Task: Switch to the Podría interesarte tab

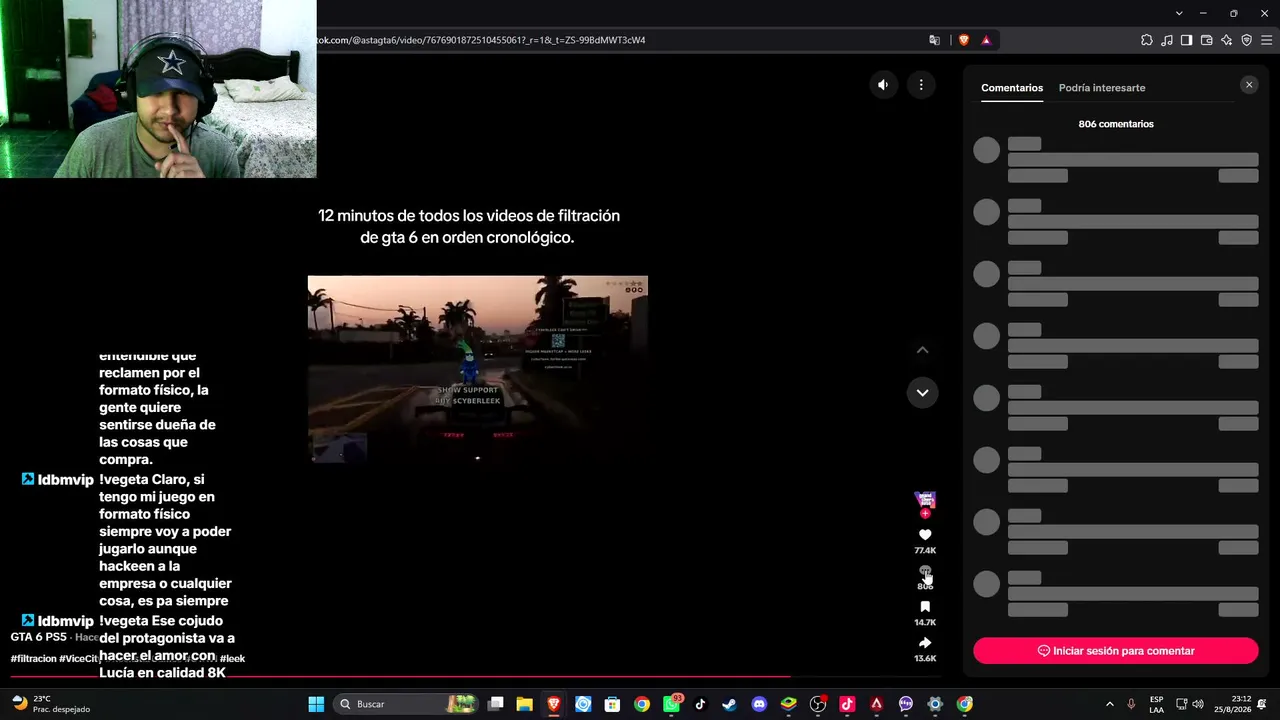Action: point(1102,88)
